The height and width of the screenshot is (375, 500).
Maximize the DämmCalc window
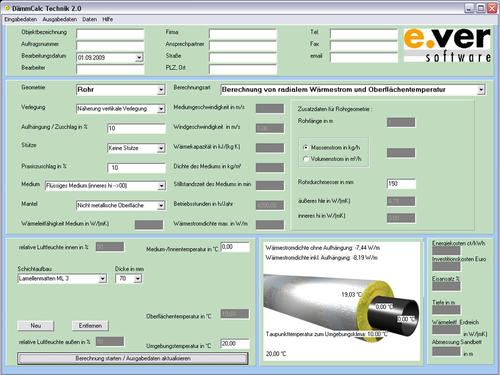481,8
